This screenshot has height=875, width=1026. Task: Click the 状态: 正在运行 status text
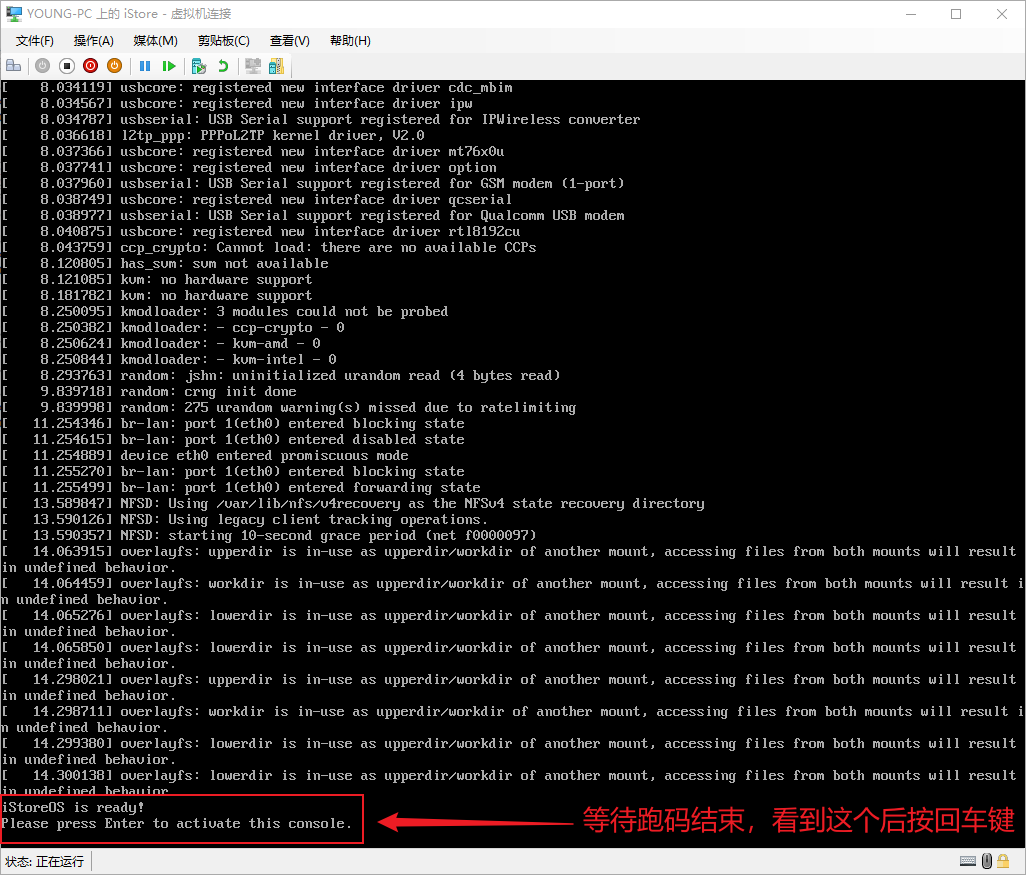44,861
